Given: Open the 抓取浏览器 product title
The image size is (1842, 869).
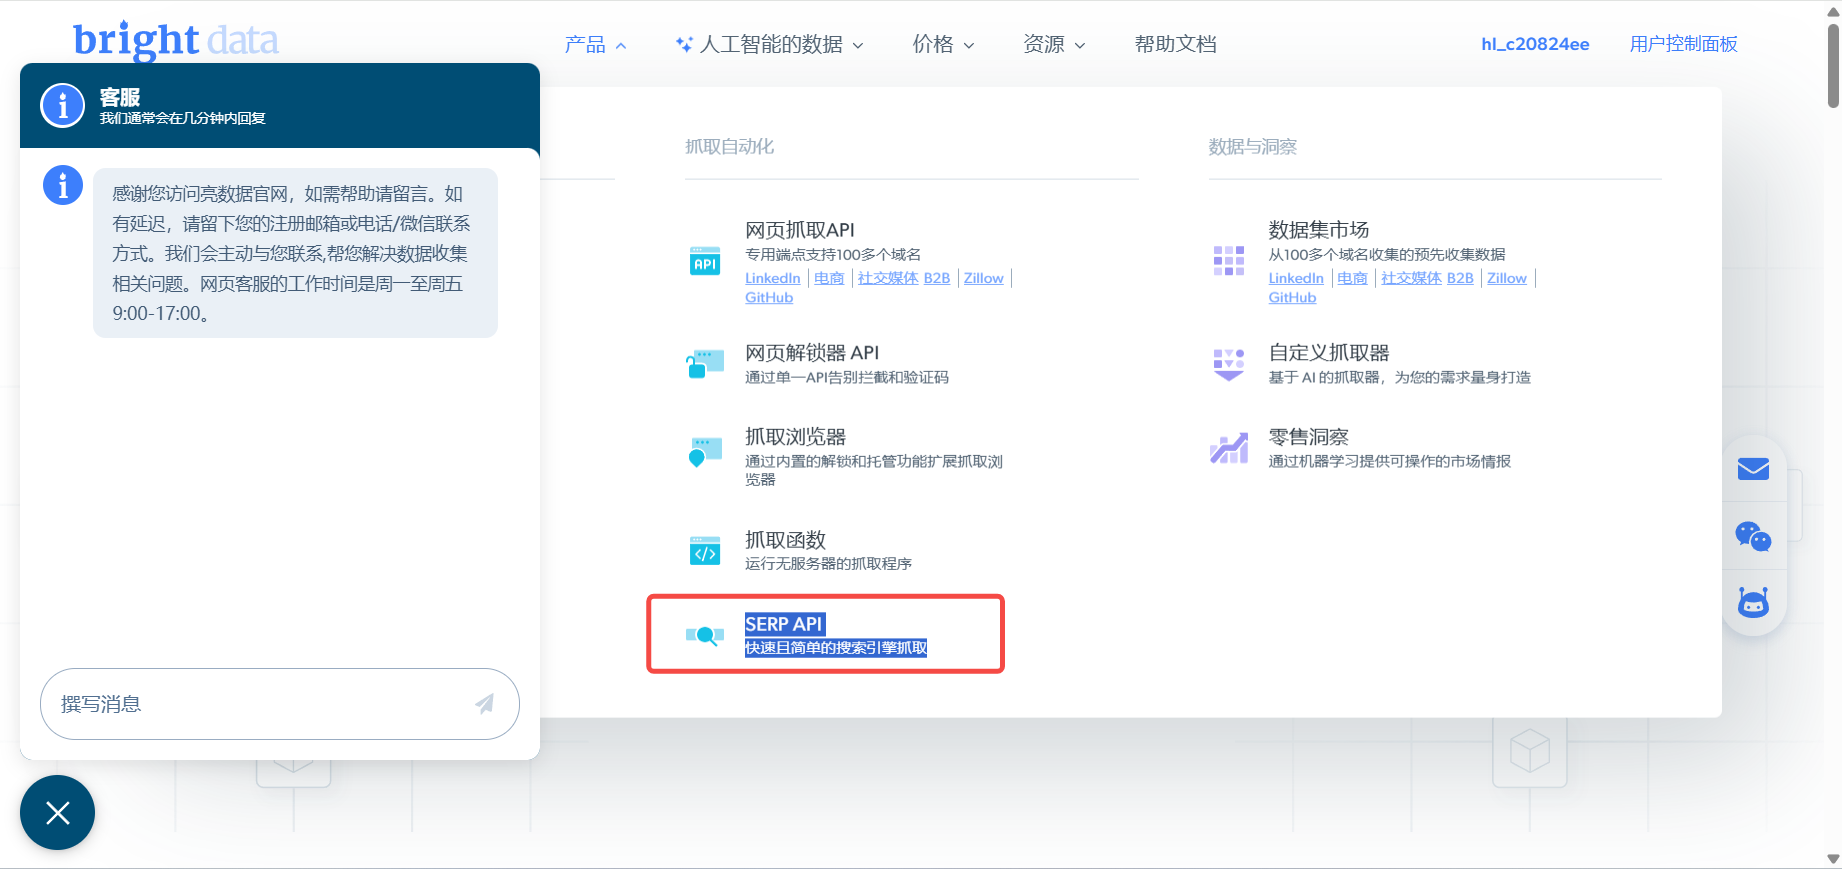Looking at the screenshot, I should tap(796, 437).
